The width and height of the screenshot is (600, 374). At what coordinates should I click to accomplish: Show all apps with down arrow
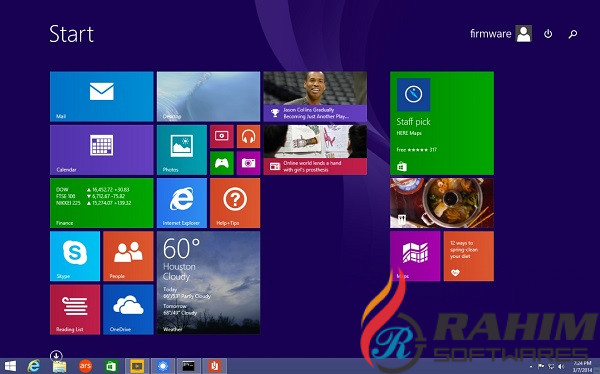pyautogui.click(x=56, y=356)
